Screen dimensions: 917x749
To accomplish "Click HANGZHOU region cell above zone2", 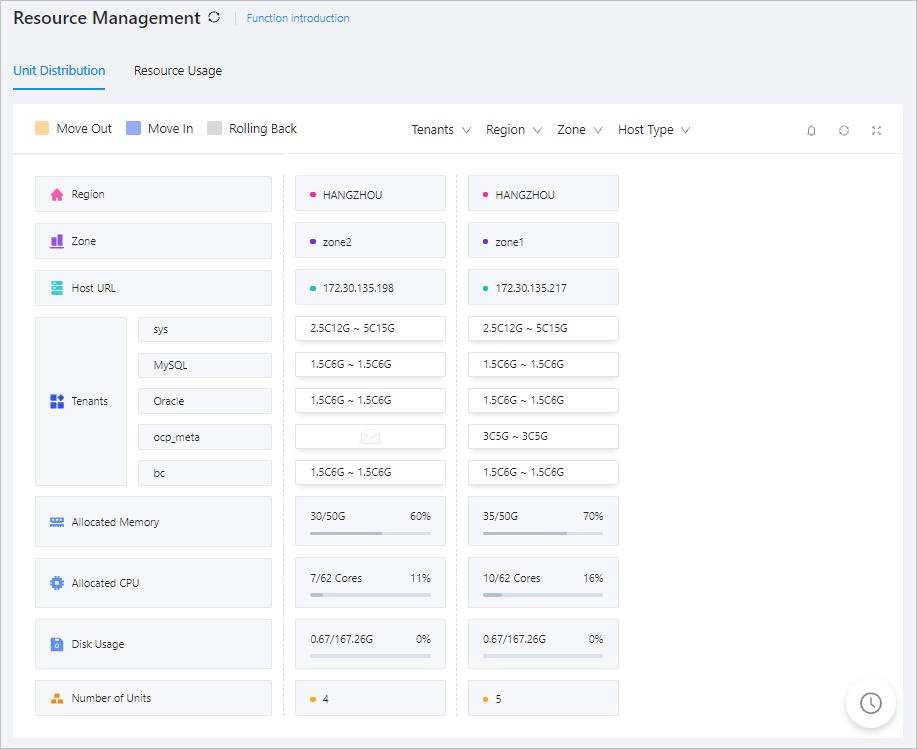I will click(370, 194).
